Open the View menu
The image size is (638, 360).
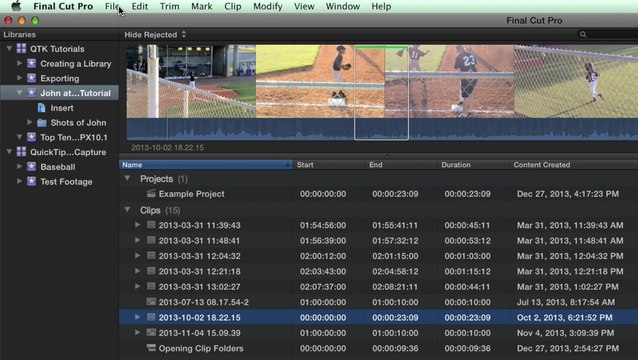304,6
